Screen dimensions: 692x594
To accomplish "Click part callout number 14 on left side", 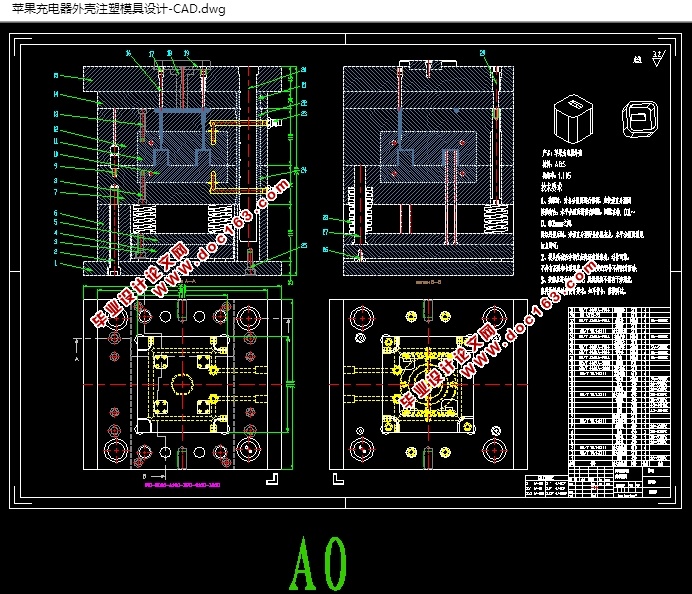I will coord(56,94).
